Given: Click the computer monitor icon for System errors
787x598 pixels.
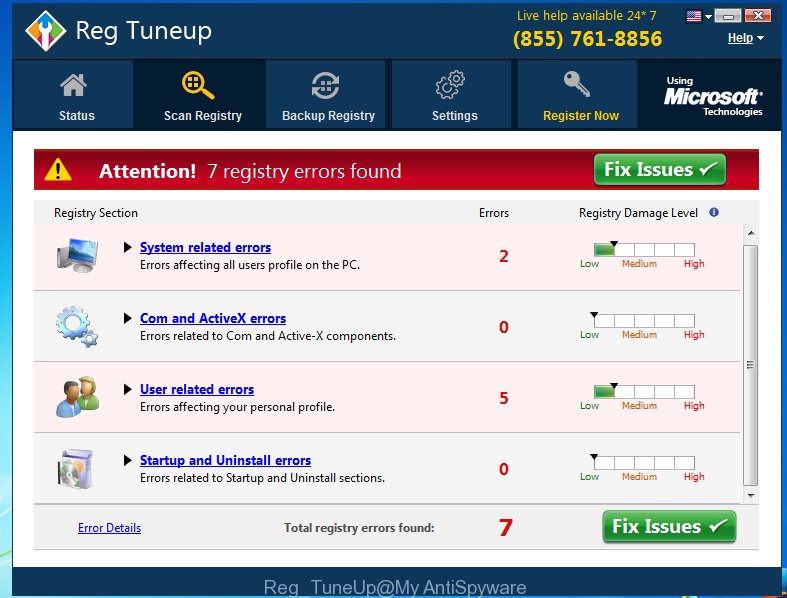Looking at the screenshot, I should click(x=77, y=256).
